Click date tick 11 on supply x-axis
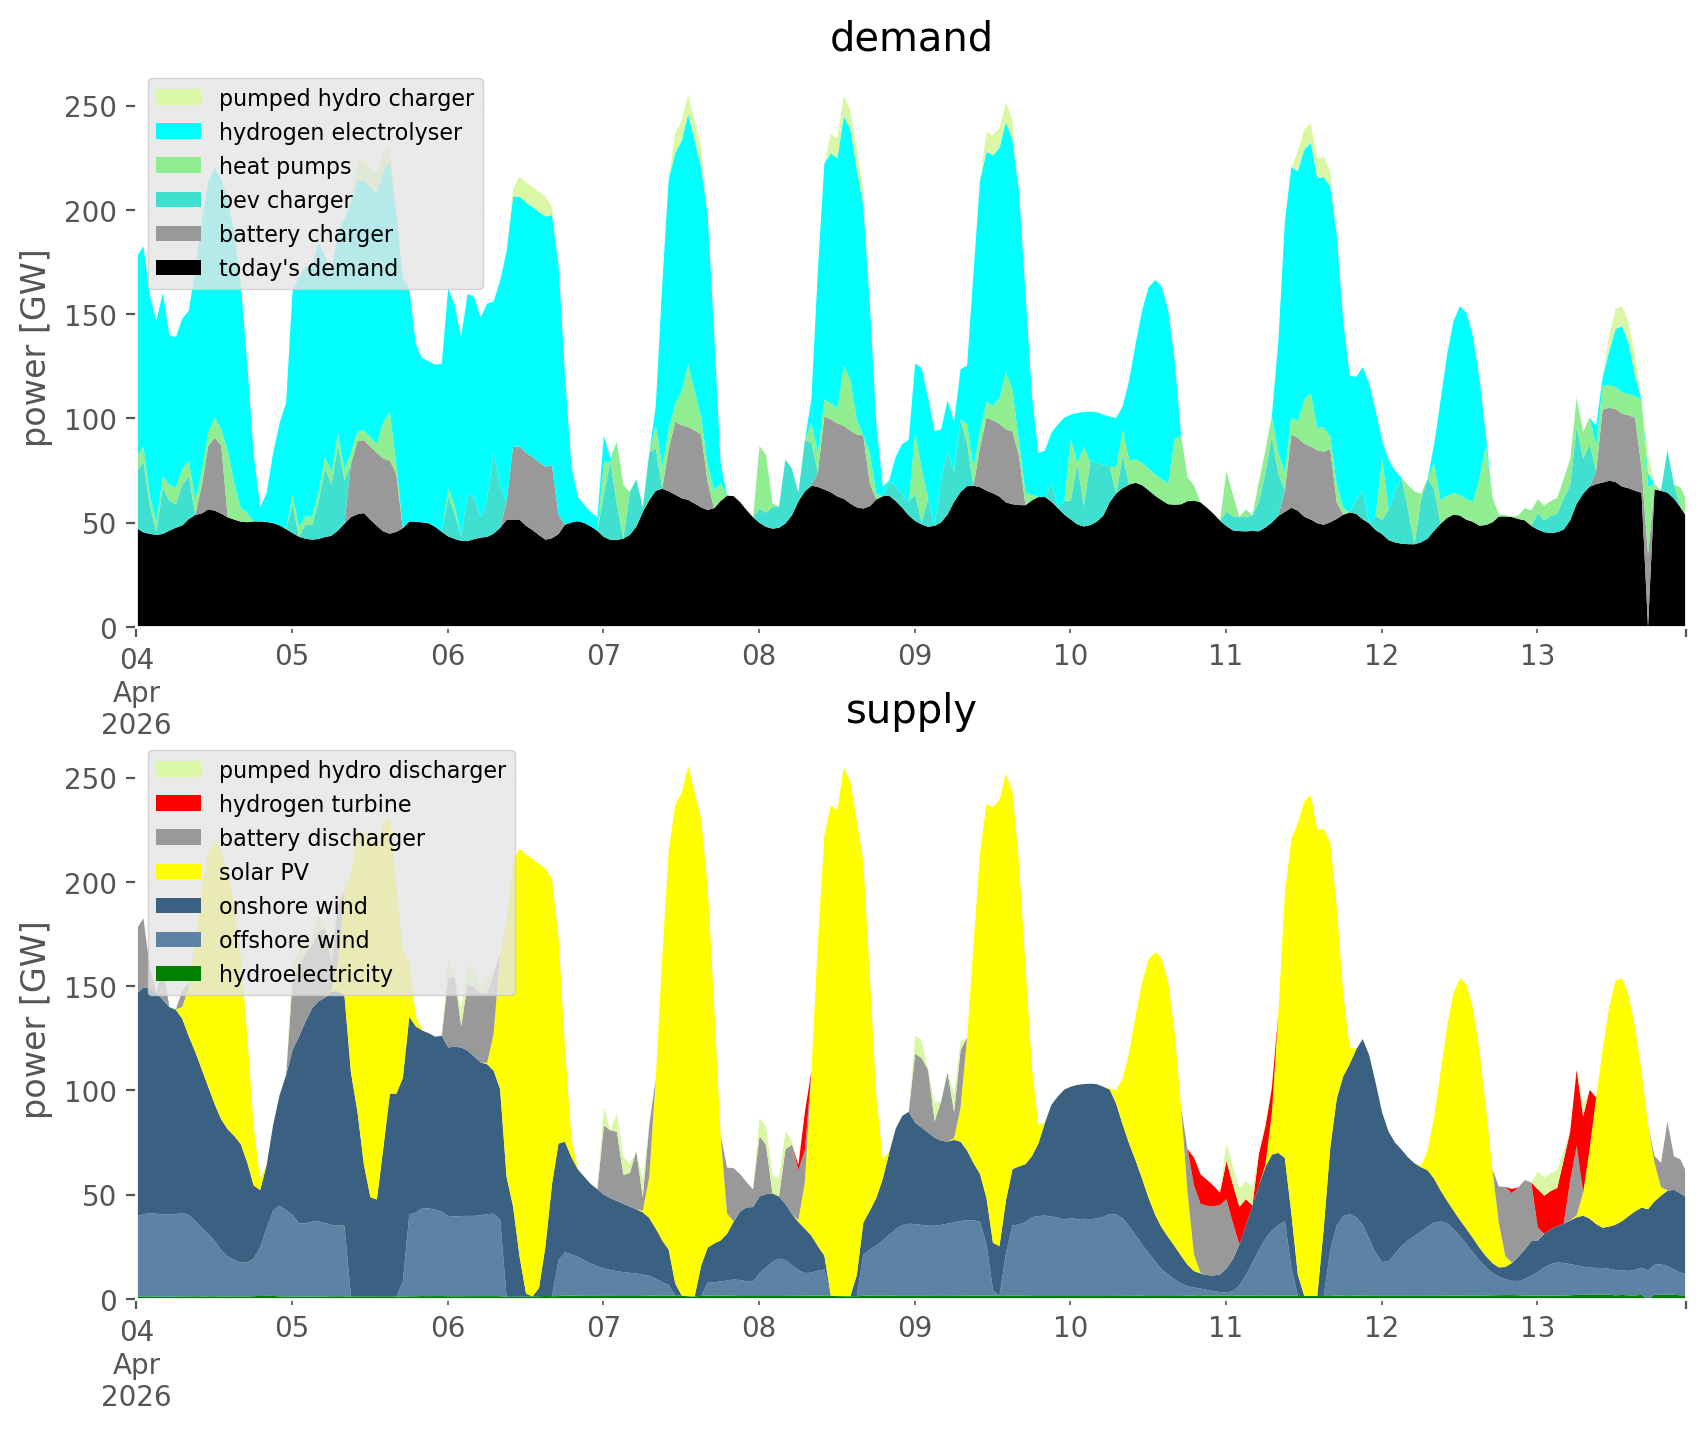Screen dimensions: 1706x1431 click(1225, 1328)
